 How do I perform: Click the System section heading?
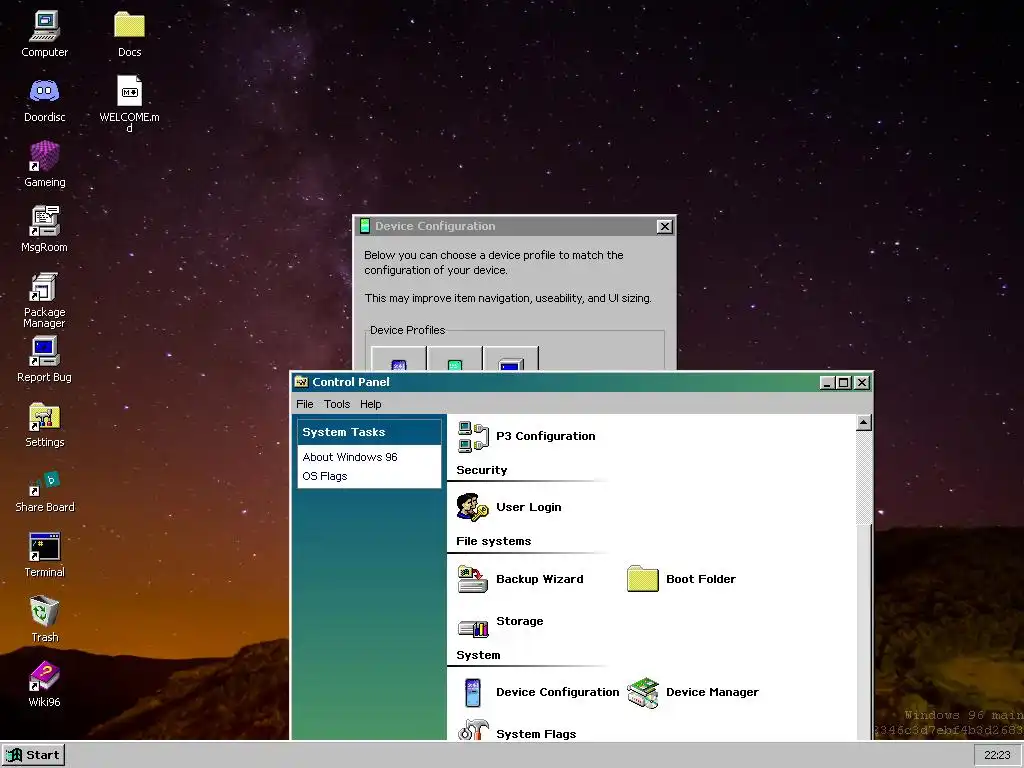(478, 655)
